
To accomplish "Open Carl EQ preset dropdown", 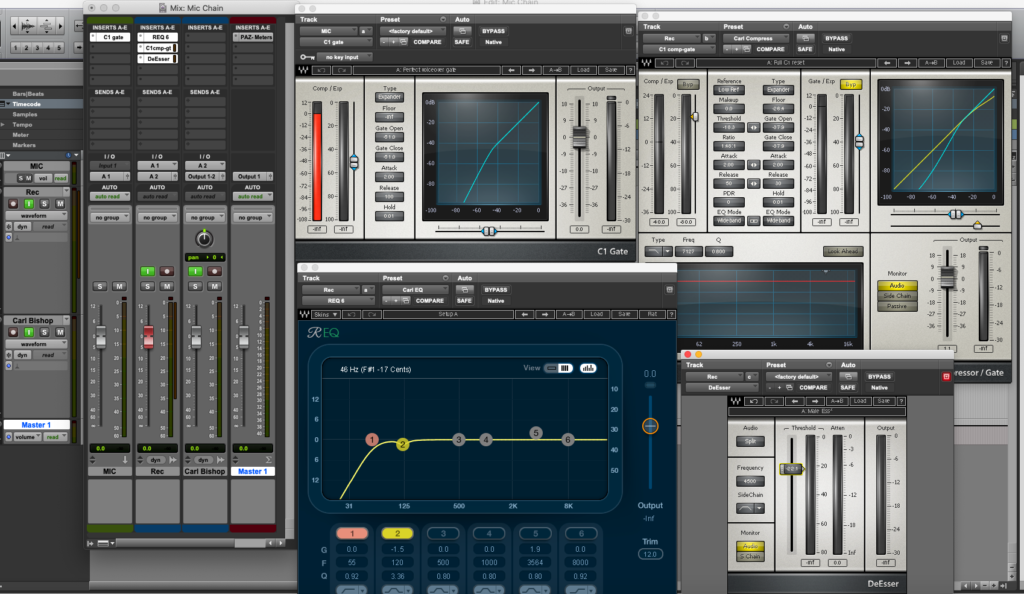I will [x=415, y=290].
